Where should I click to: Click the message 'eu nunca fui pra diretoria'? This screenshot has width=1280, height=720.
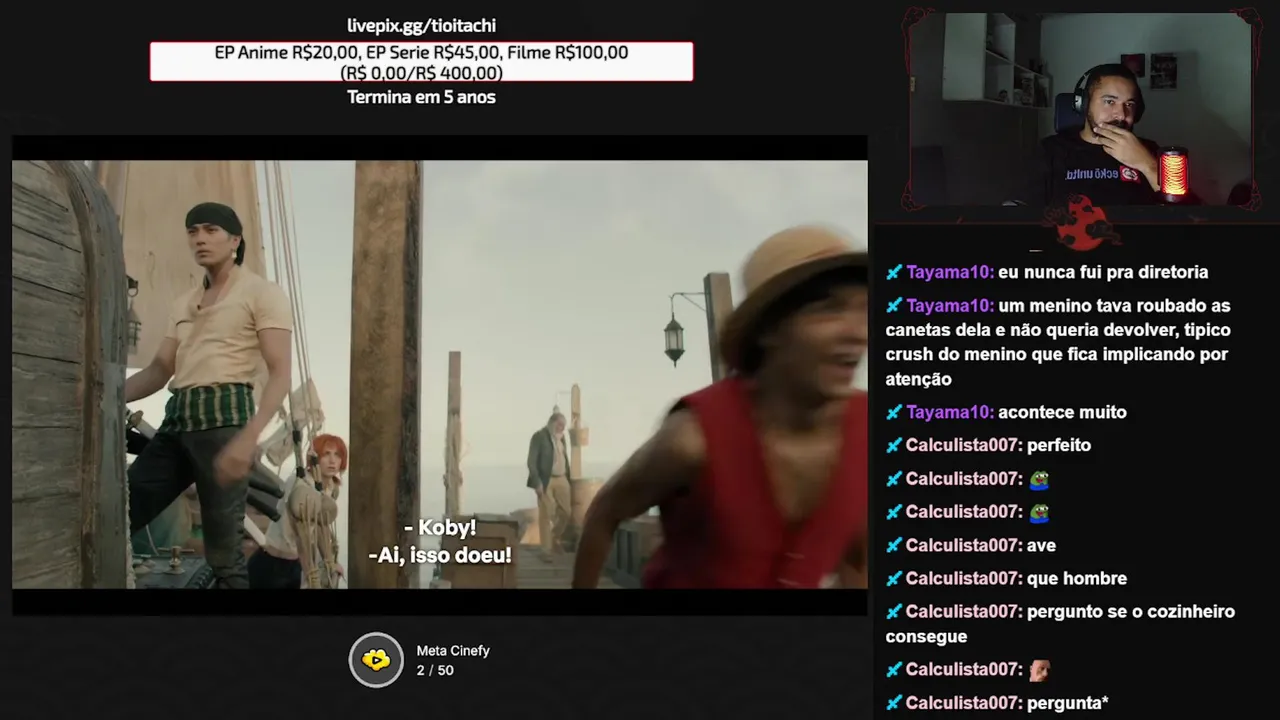(1103, 272)
